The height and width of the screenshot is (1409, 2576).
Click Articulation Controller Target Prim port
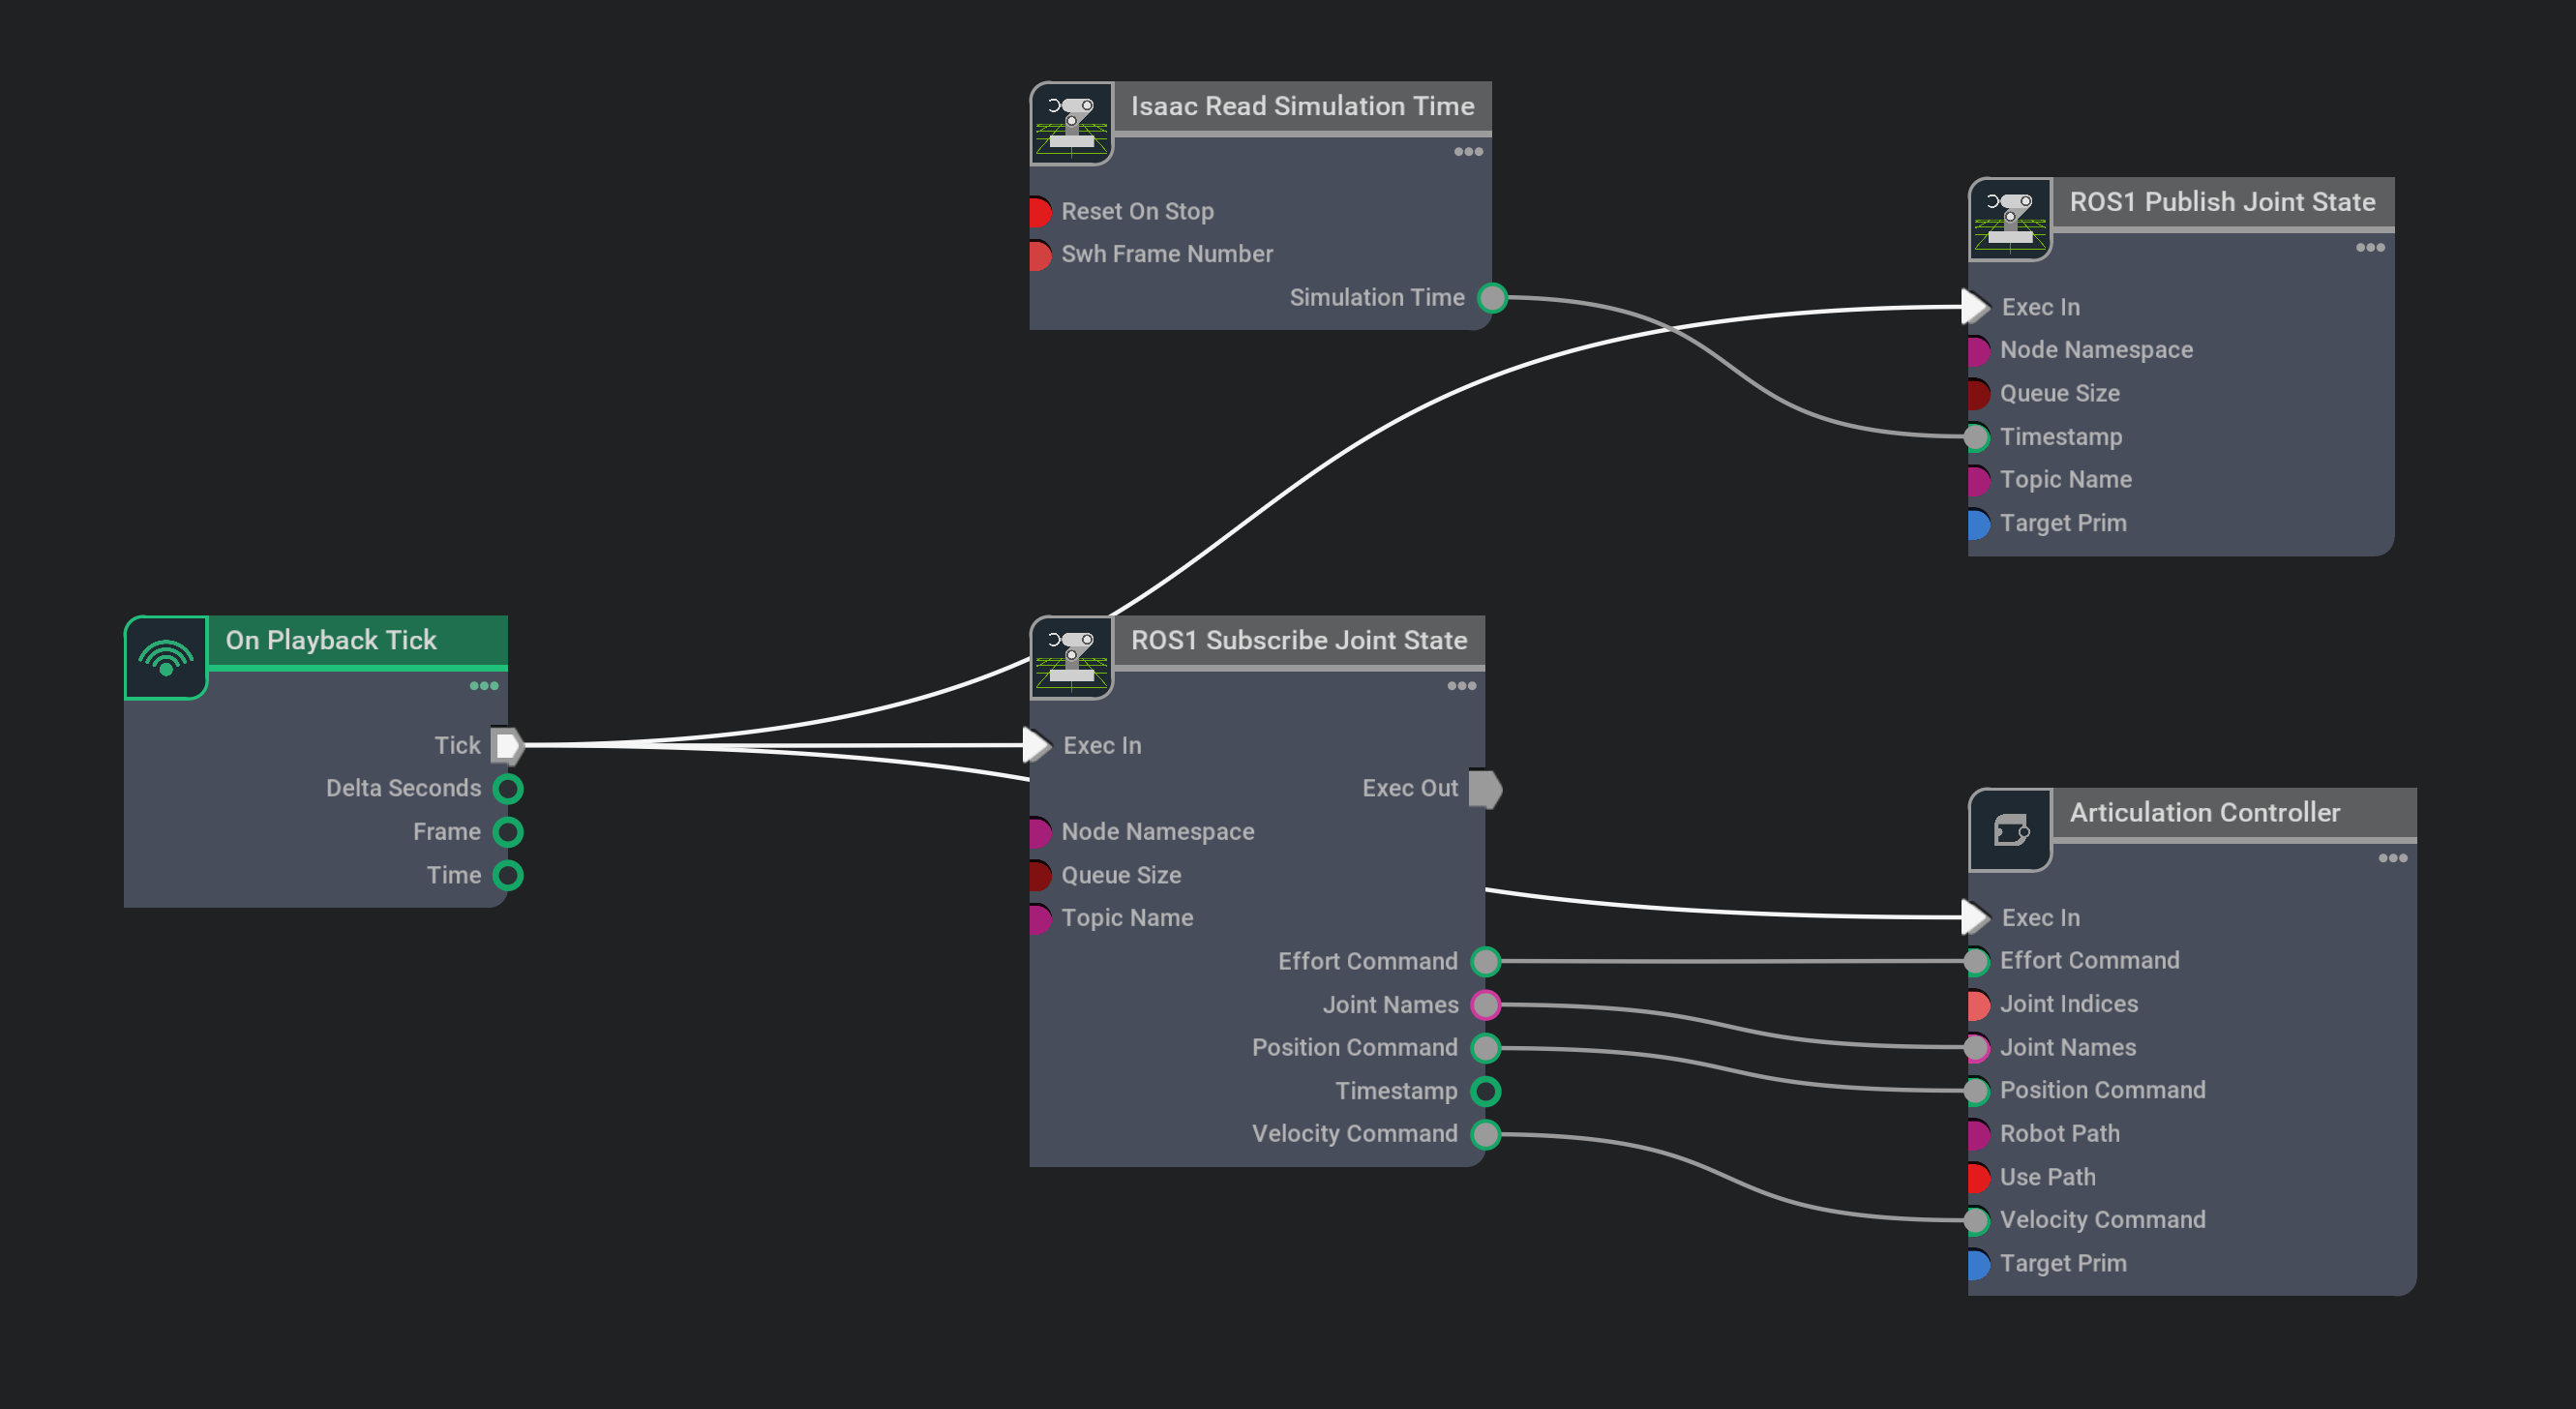pyautogui.click(x=1978, y=1264)
